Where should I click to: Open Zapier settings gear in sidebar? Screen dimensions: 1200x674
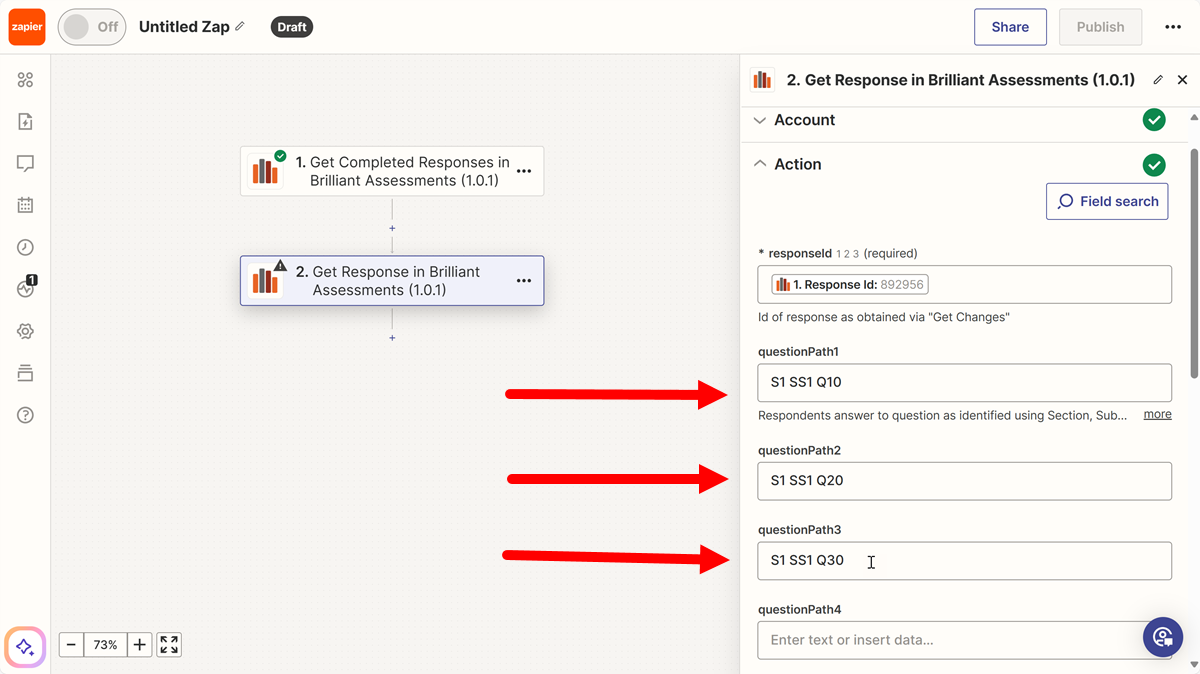coord(26,330)
